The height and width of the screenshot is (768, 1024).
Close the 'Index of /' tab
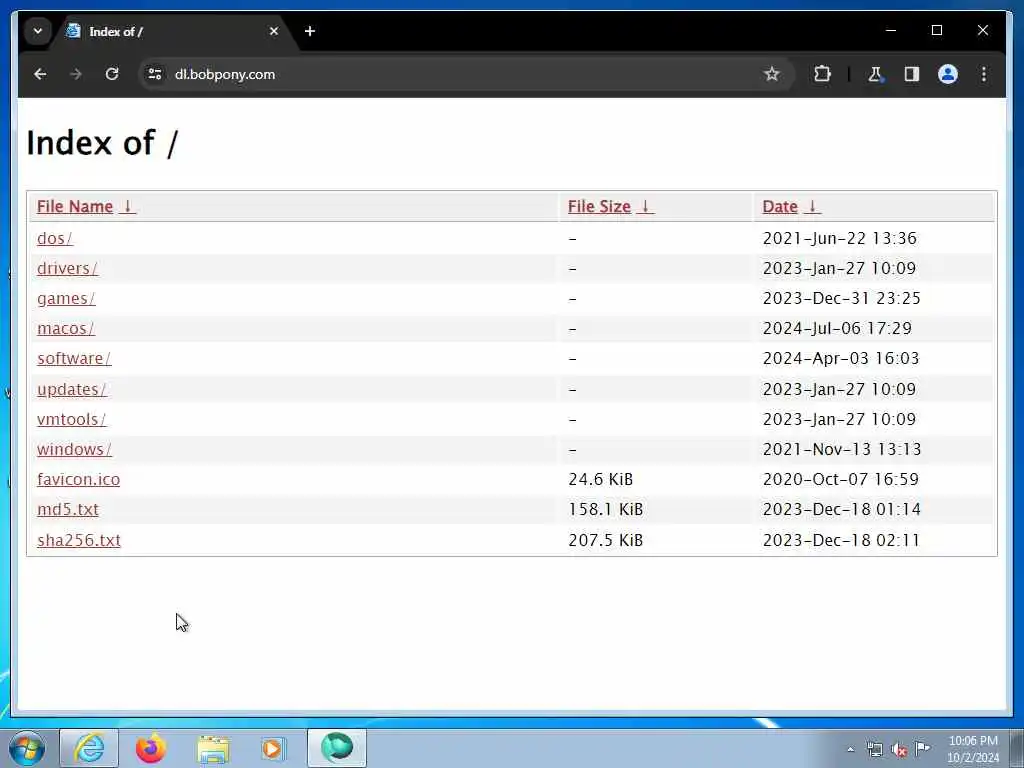pyautogui.click(x=274, y=31)
